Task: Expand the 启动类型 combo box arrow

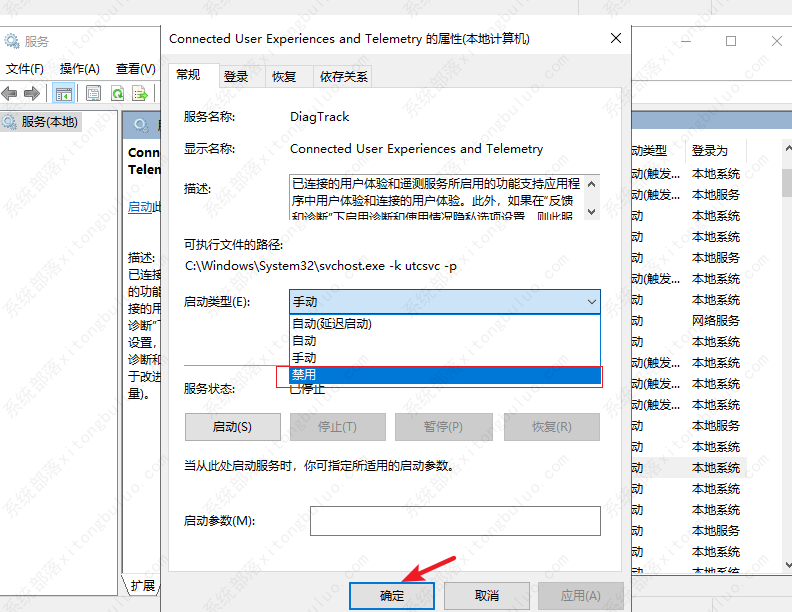Action: tap(590, 301)
